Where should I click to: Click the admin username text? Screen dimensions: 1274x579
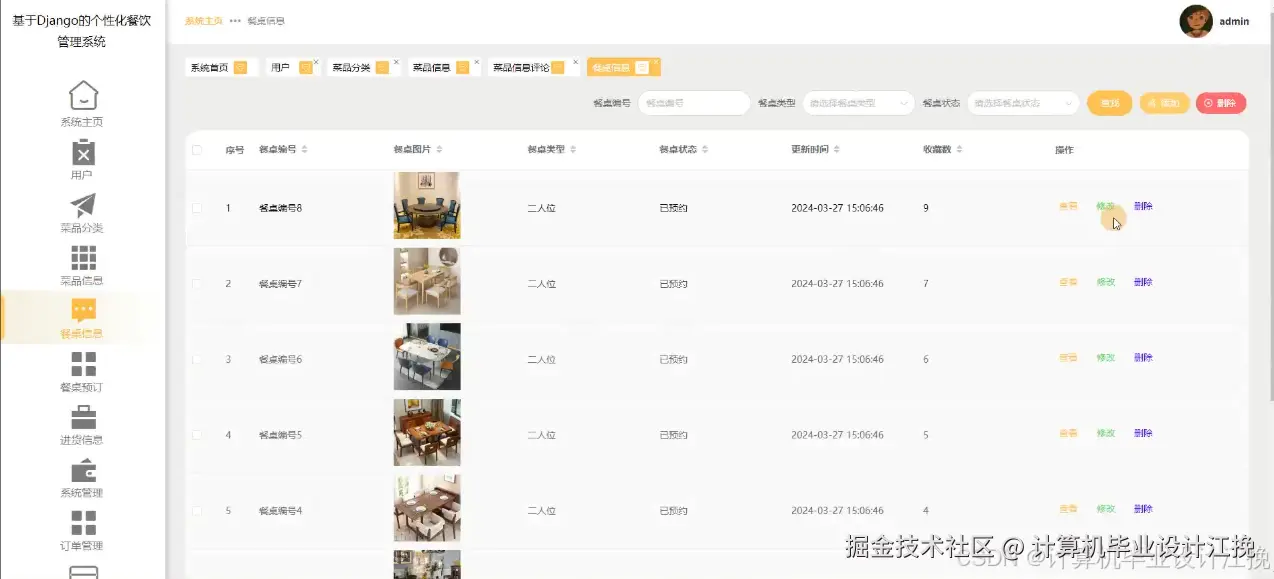point(1234,21)
